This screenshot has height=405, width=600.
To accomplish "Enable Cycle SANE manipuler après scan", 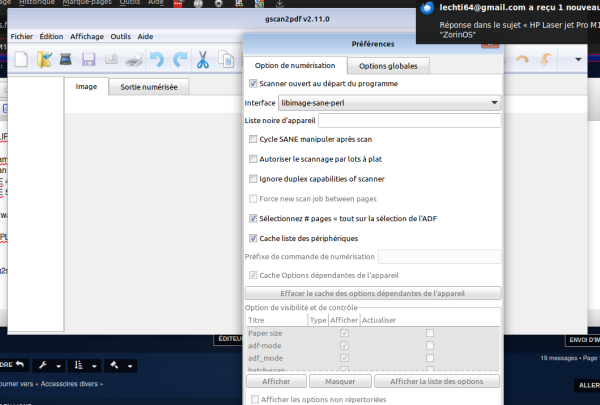I will click(253, 139).
